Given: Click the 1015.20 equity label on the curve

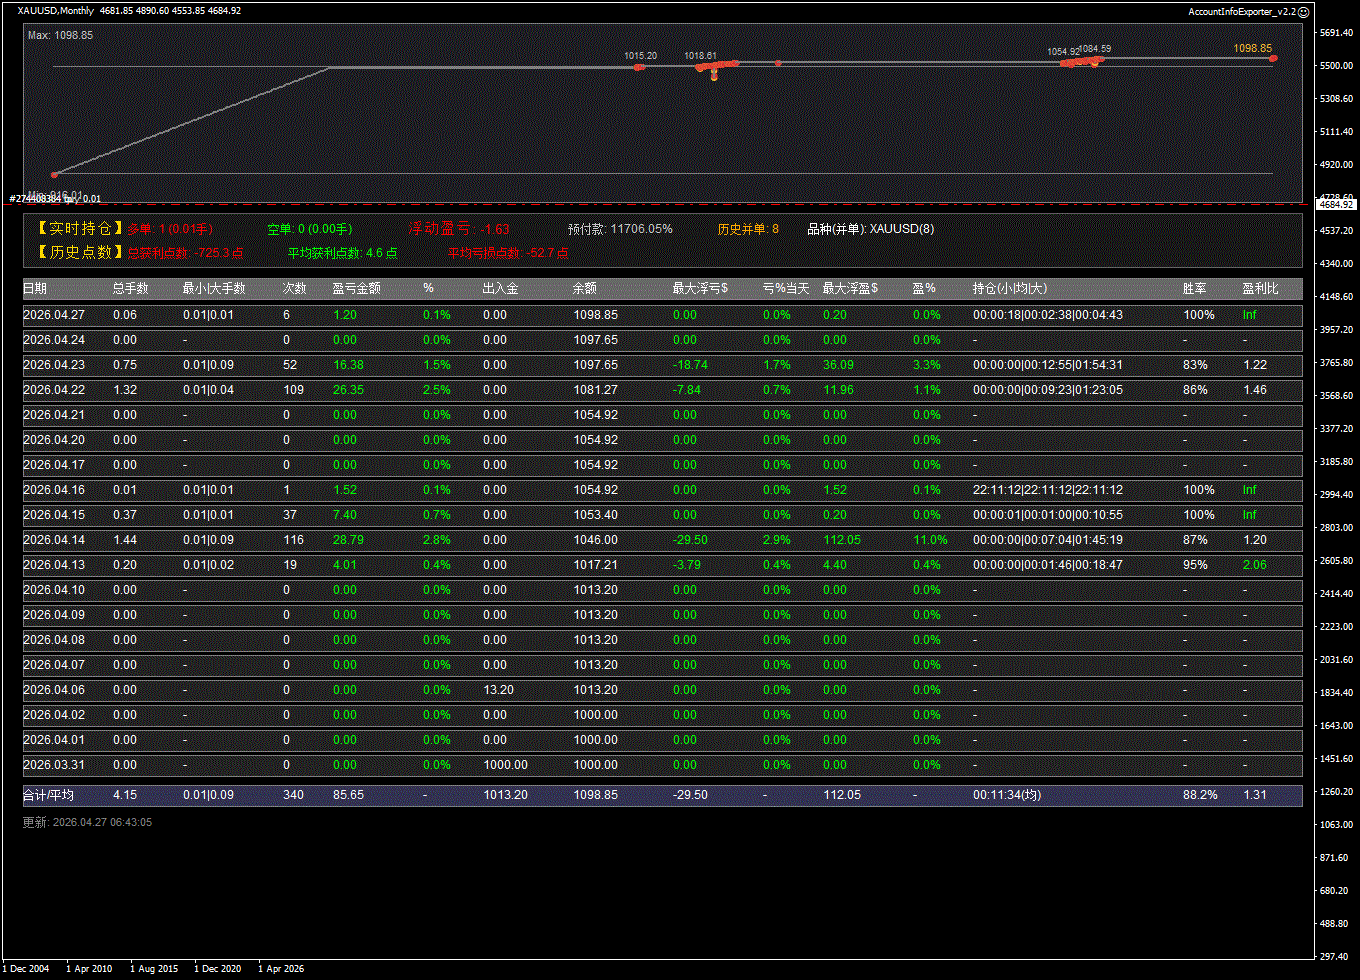Looking at the screenshot, I should tap(640, 56).
